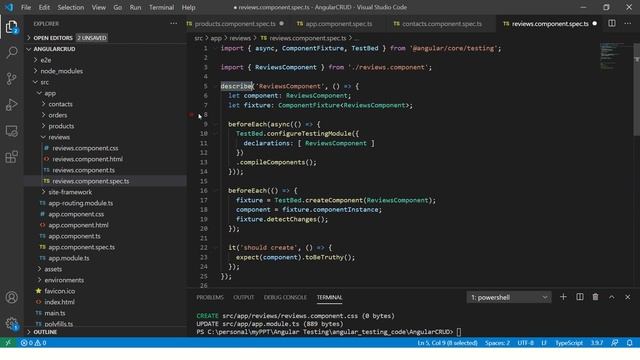Click the Split Editor Right icon
The width and height of the screenshot is (640, 360).
[x=611, y=24]
